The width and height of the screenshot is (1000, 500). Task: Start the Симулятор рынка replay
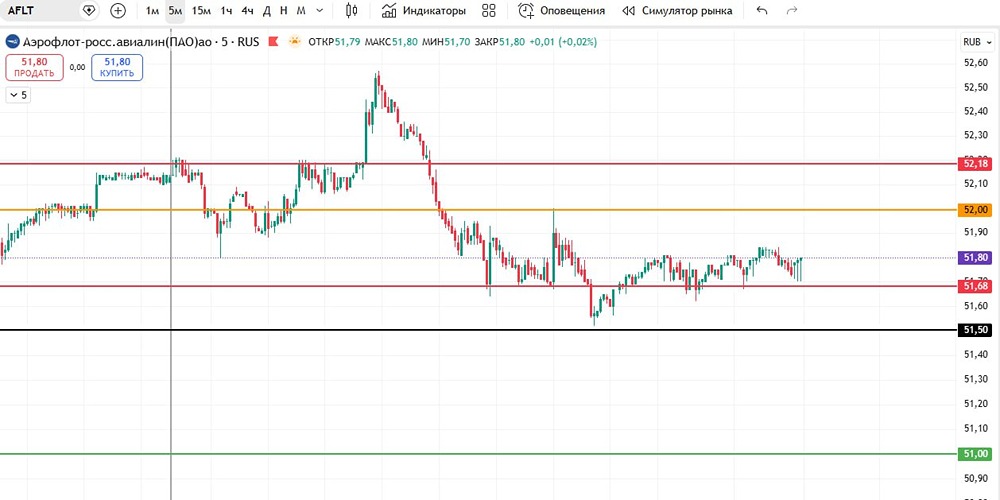(677, 11)
